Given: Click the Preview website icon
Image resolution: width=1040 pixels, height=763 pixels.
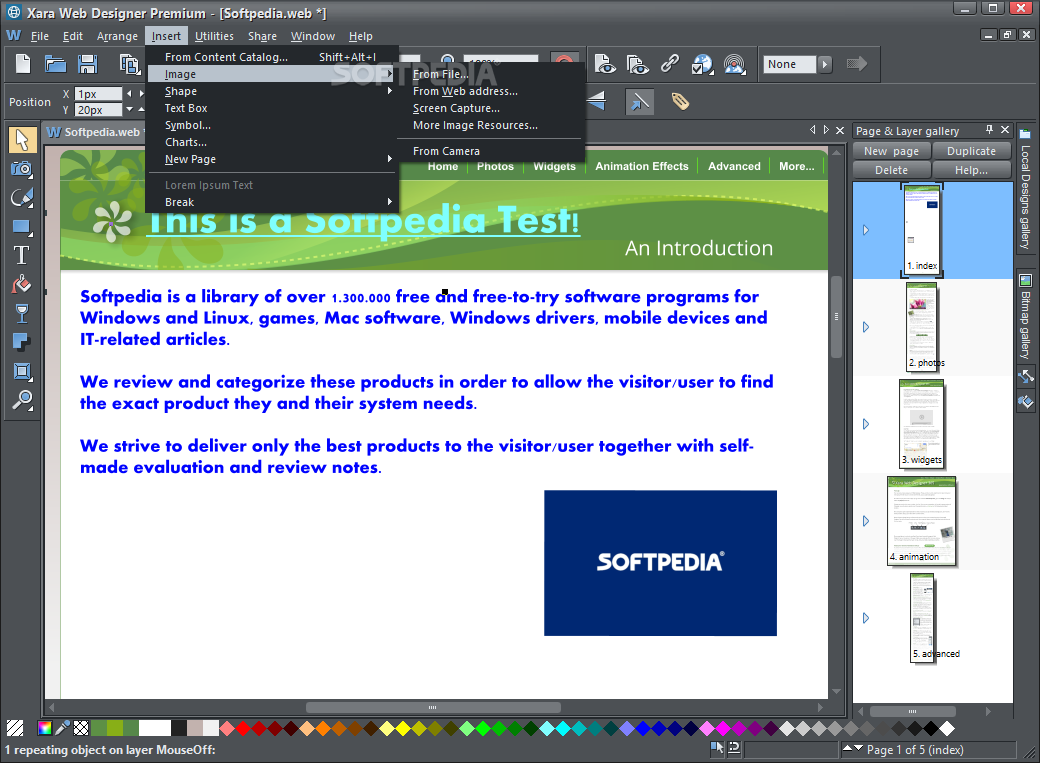Looking at the screenshot, I should [x=637, y=64].
